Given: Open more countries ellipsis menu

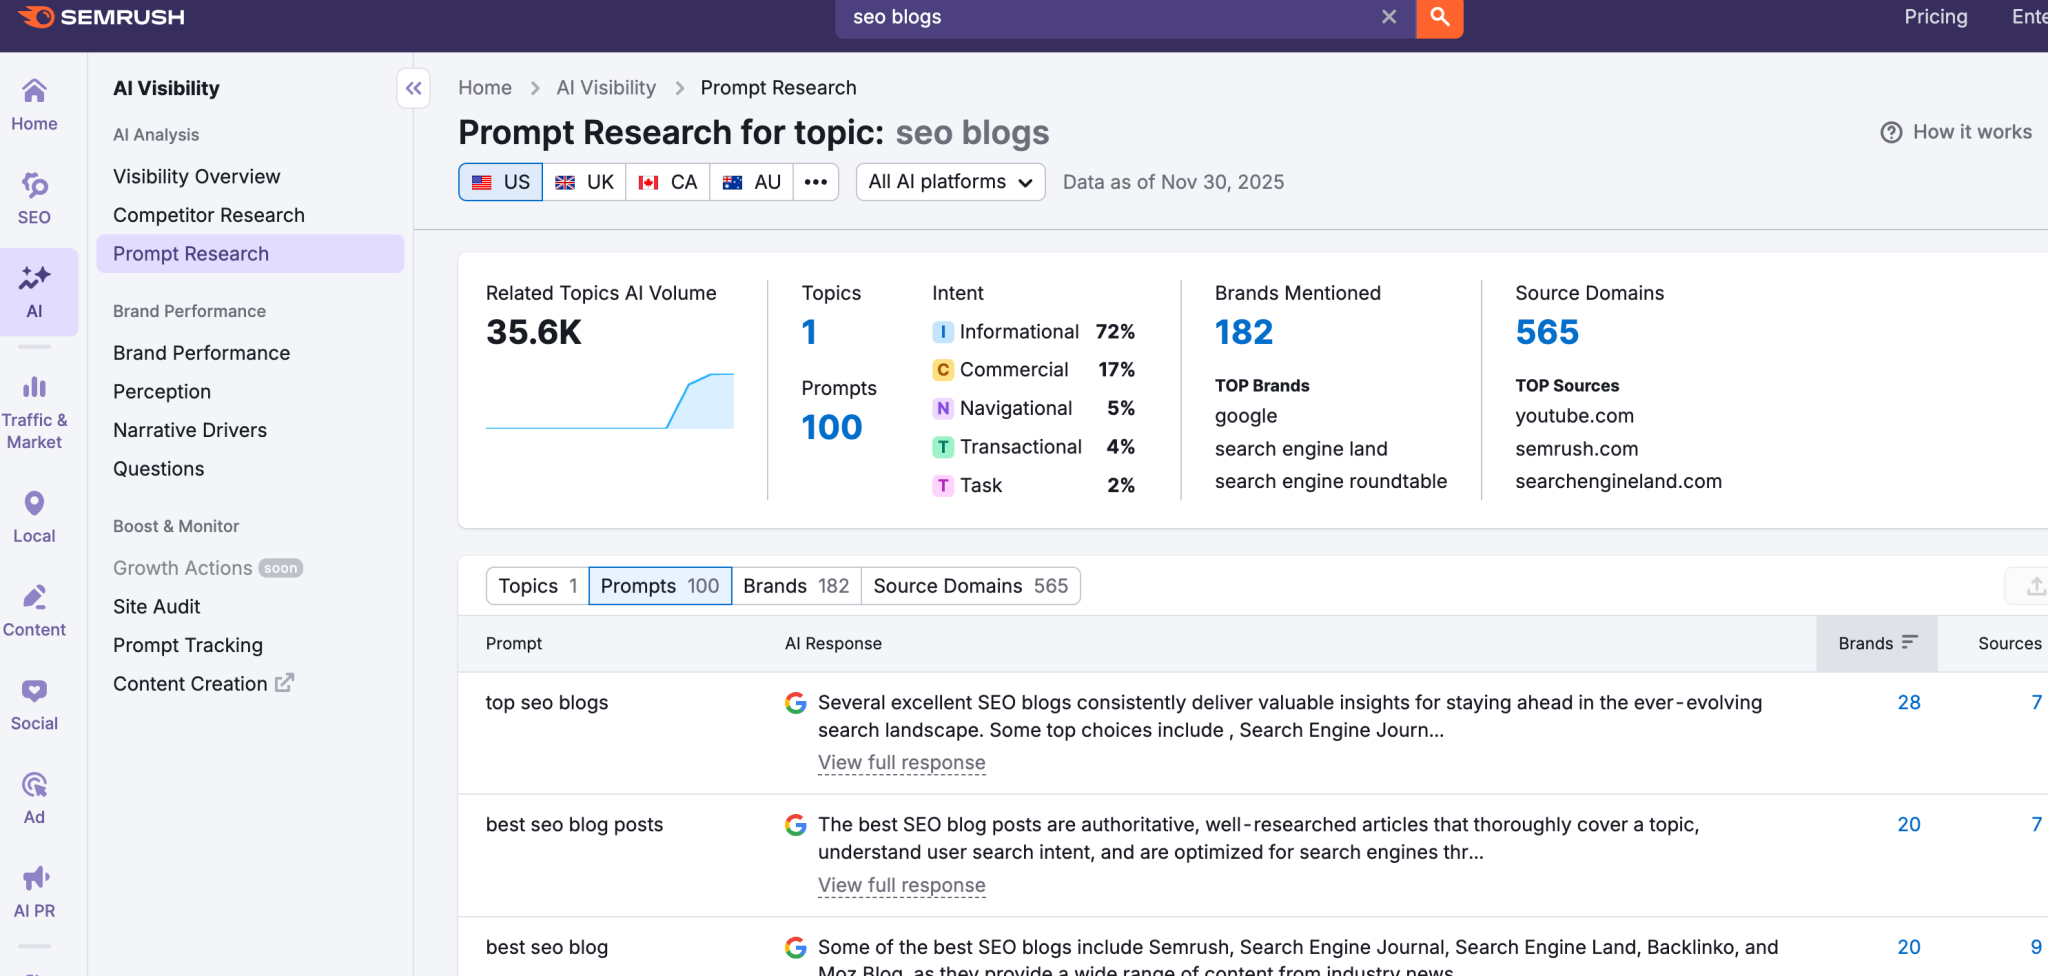Looking at the screenshot, I should pos(816,182).
